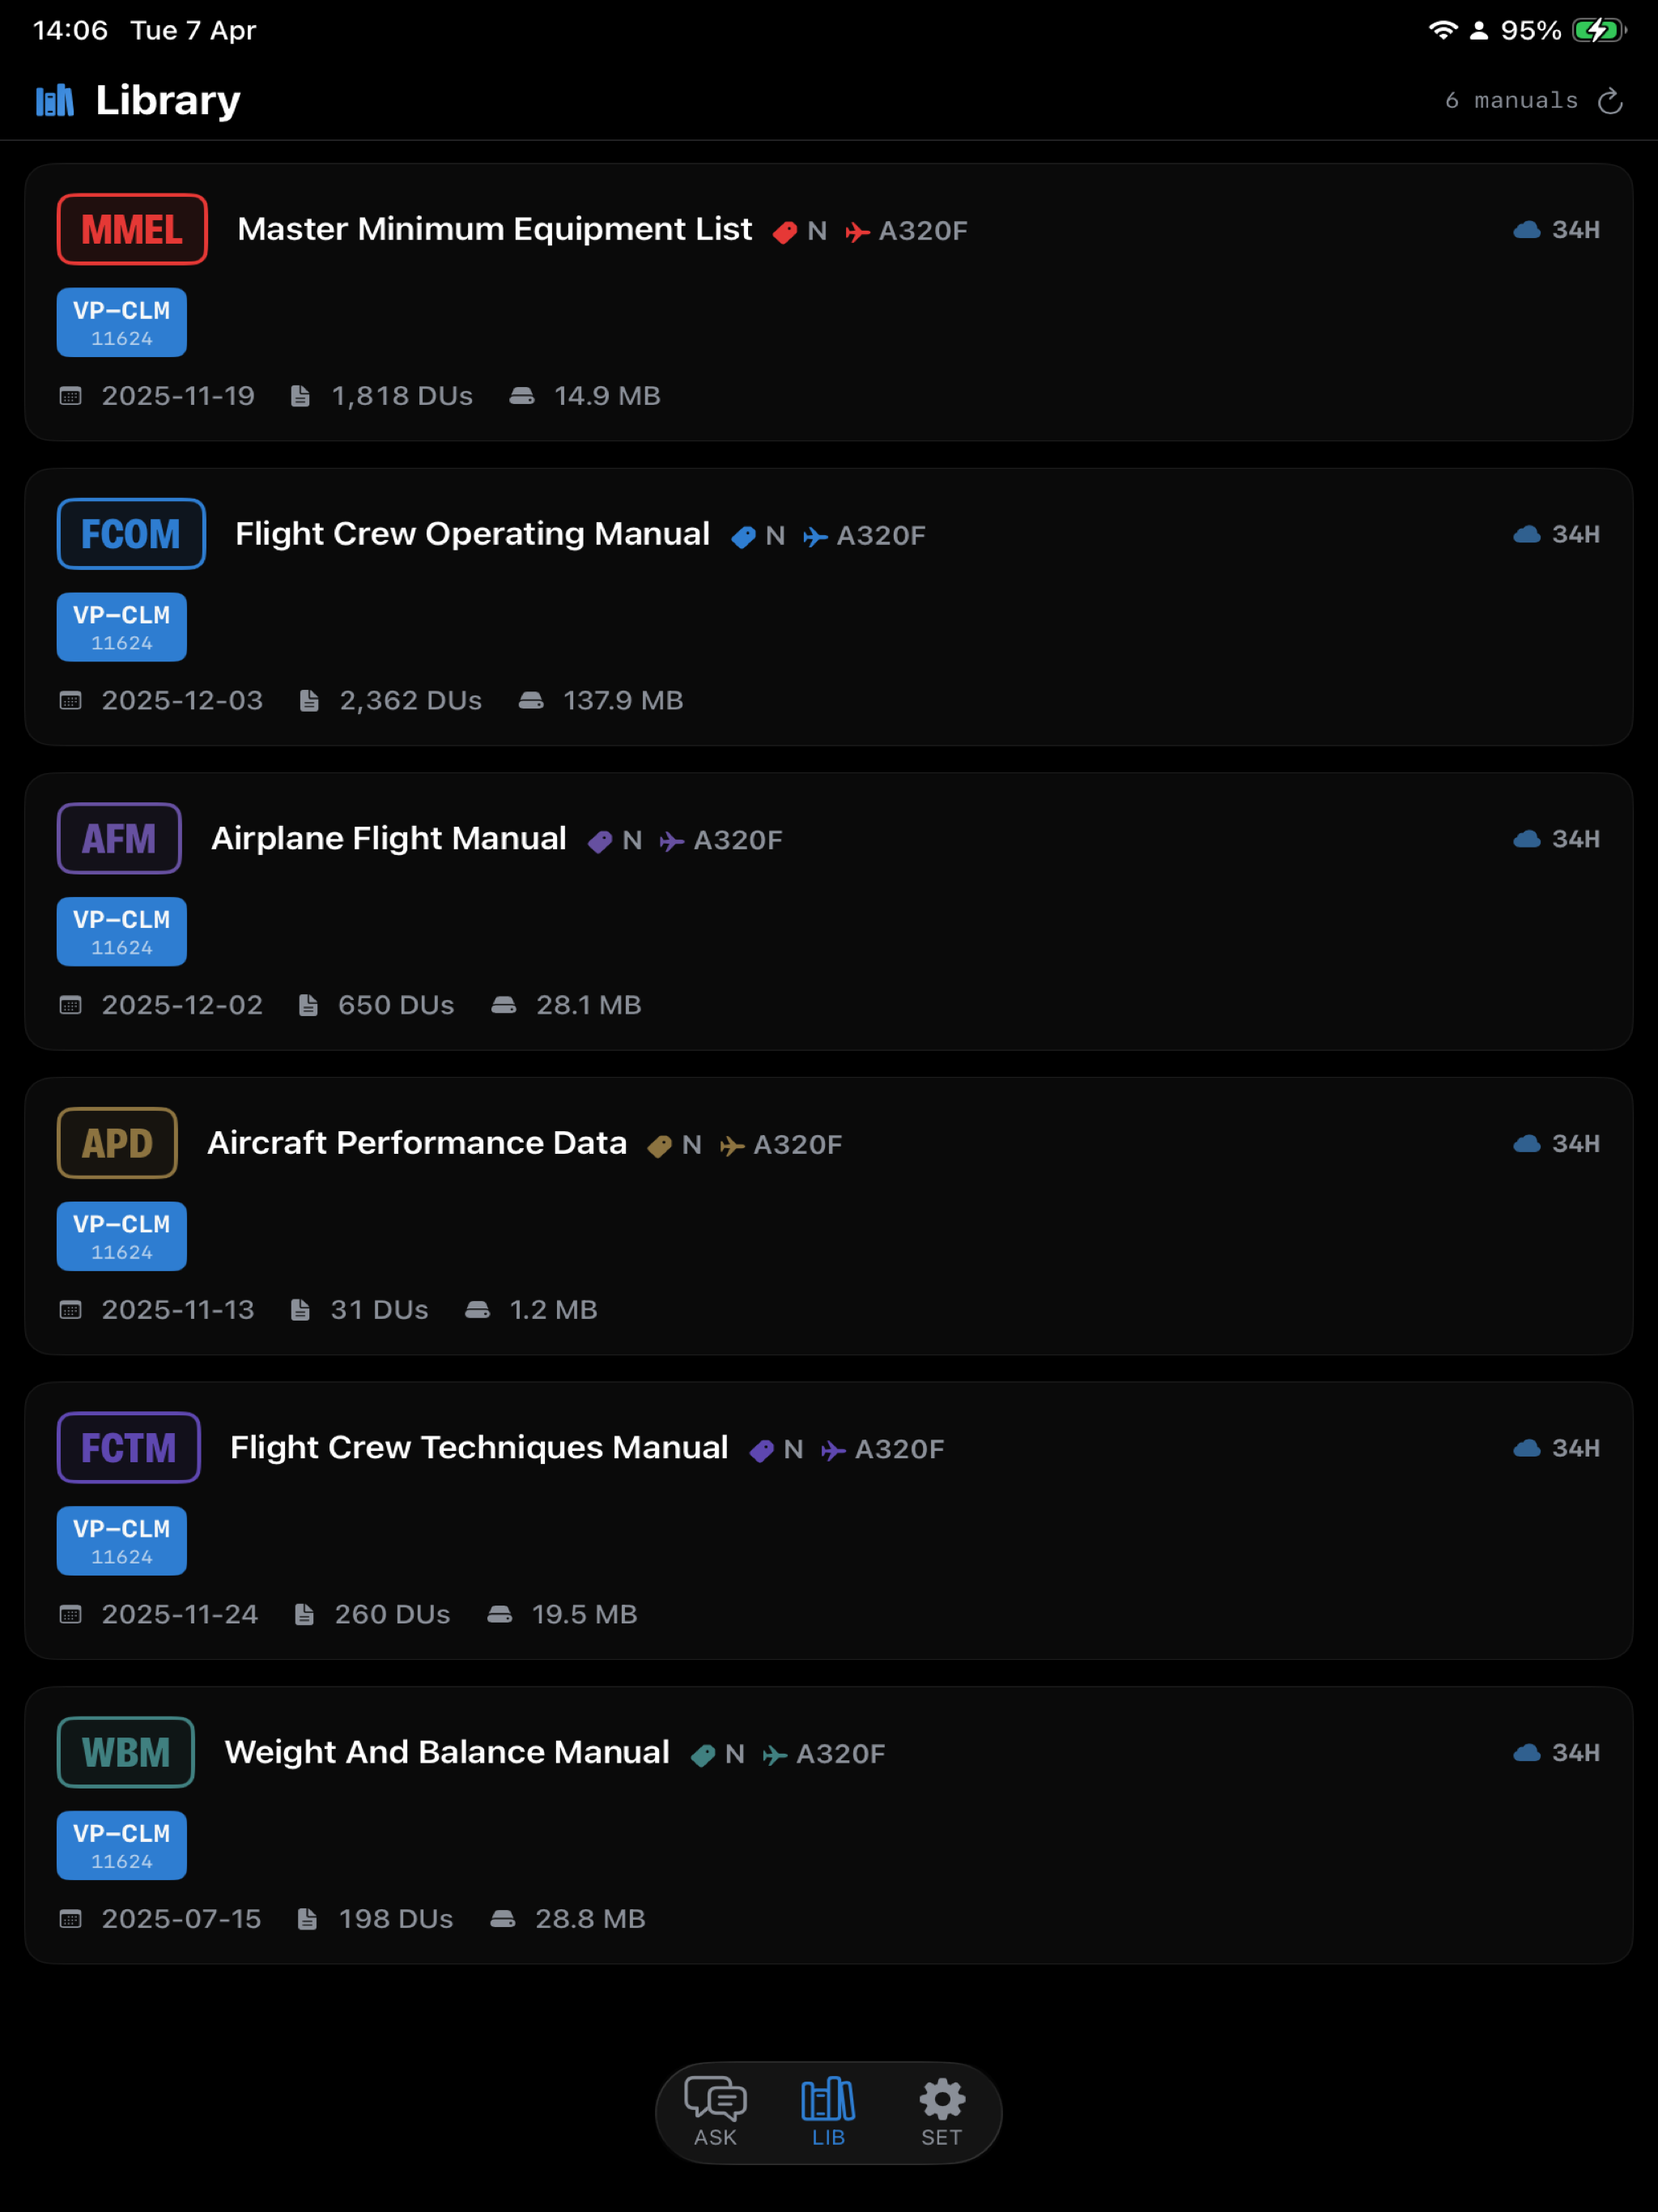Viewport: 1658px width, 2212px height.
Task: Select the Airplane Flight Manual title
Action: [389, 838]
